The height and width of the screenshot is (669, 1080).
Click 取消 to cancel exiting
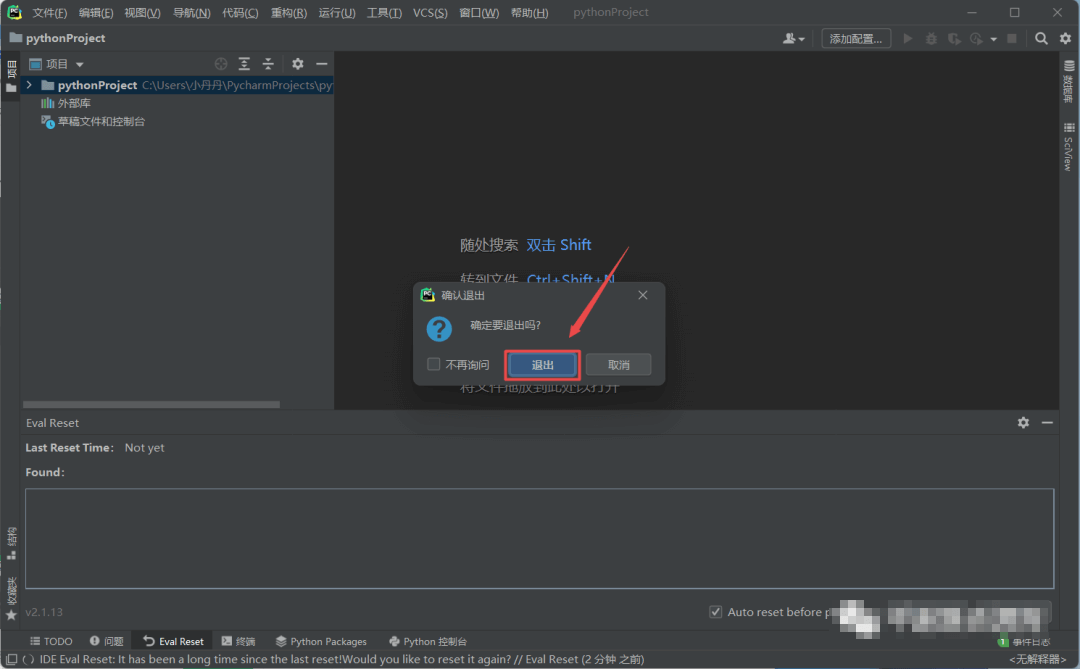[x=618, y=365]
